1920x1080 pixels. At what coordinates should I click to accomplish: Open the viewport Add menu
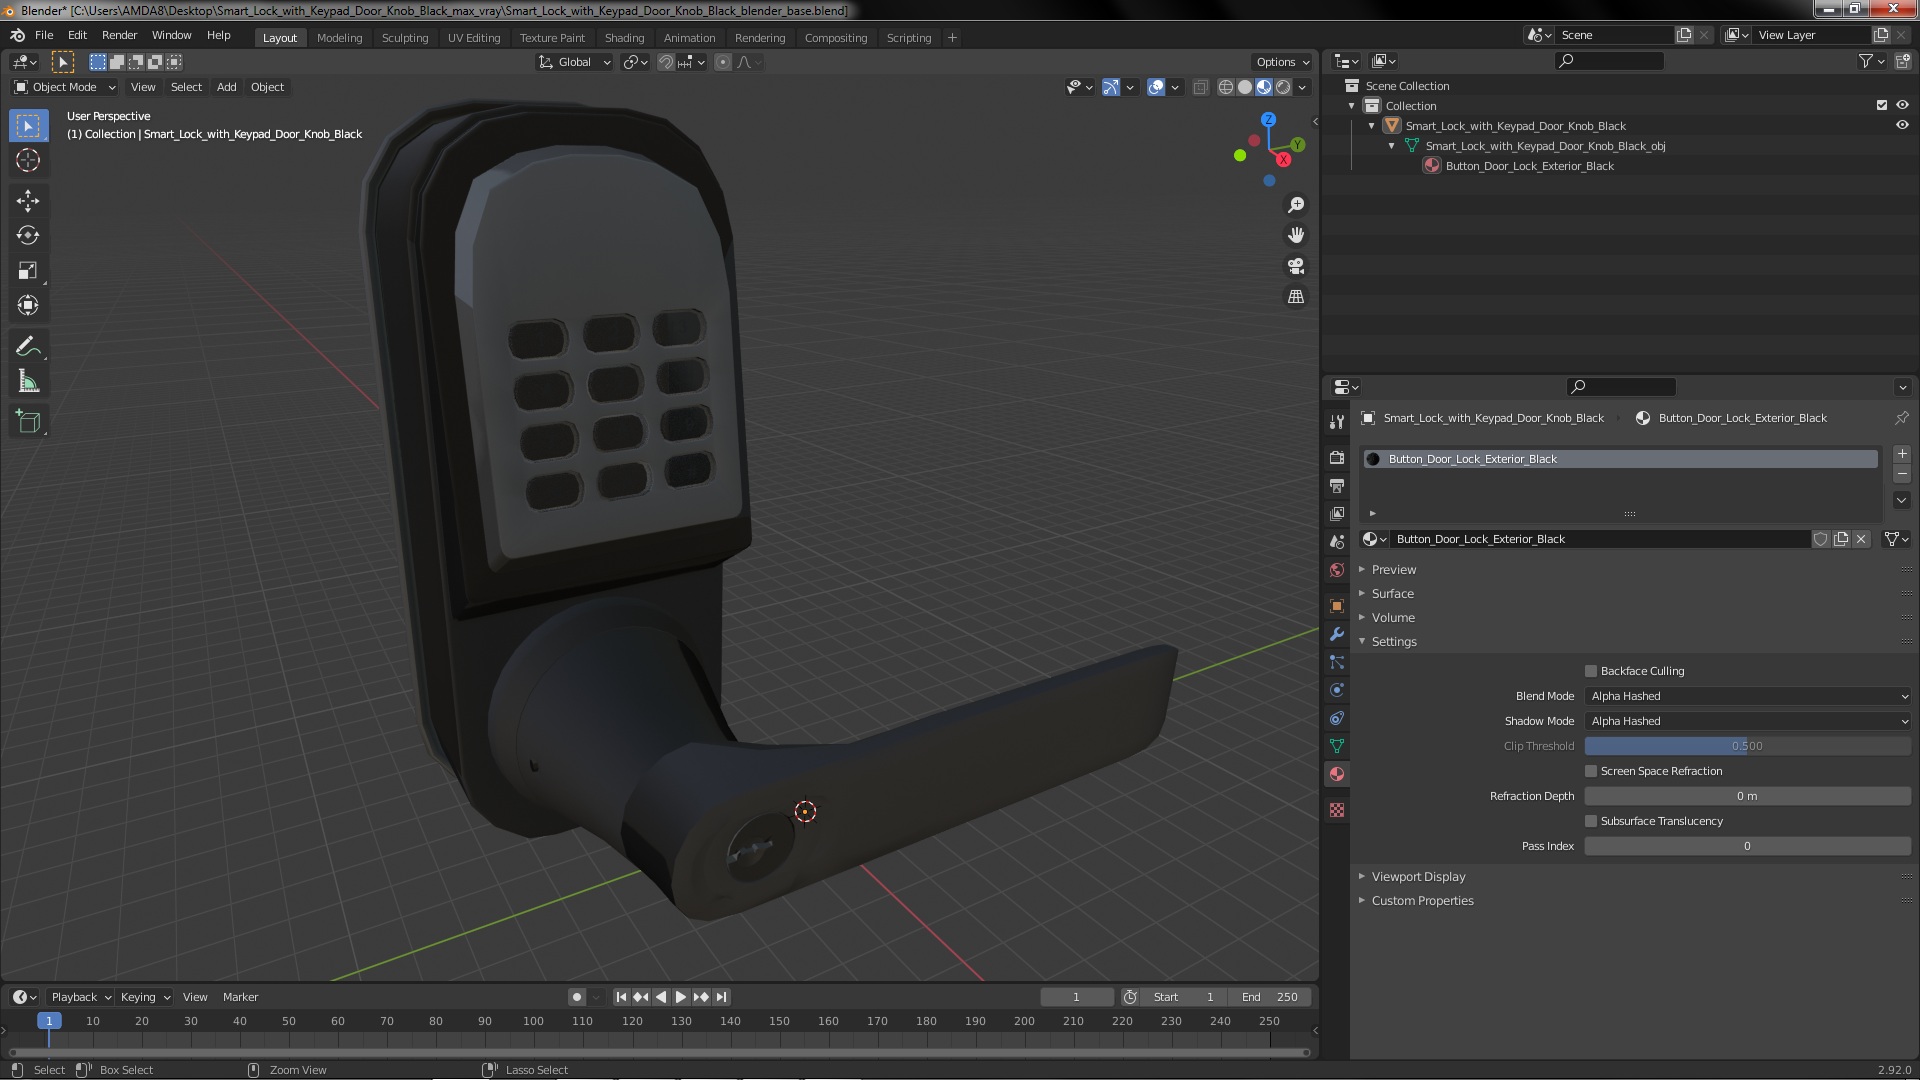click(227, 87)
